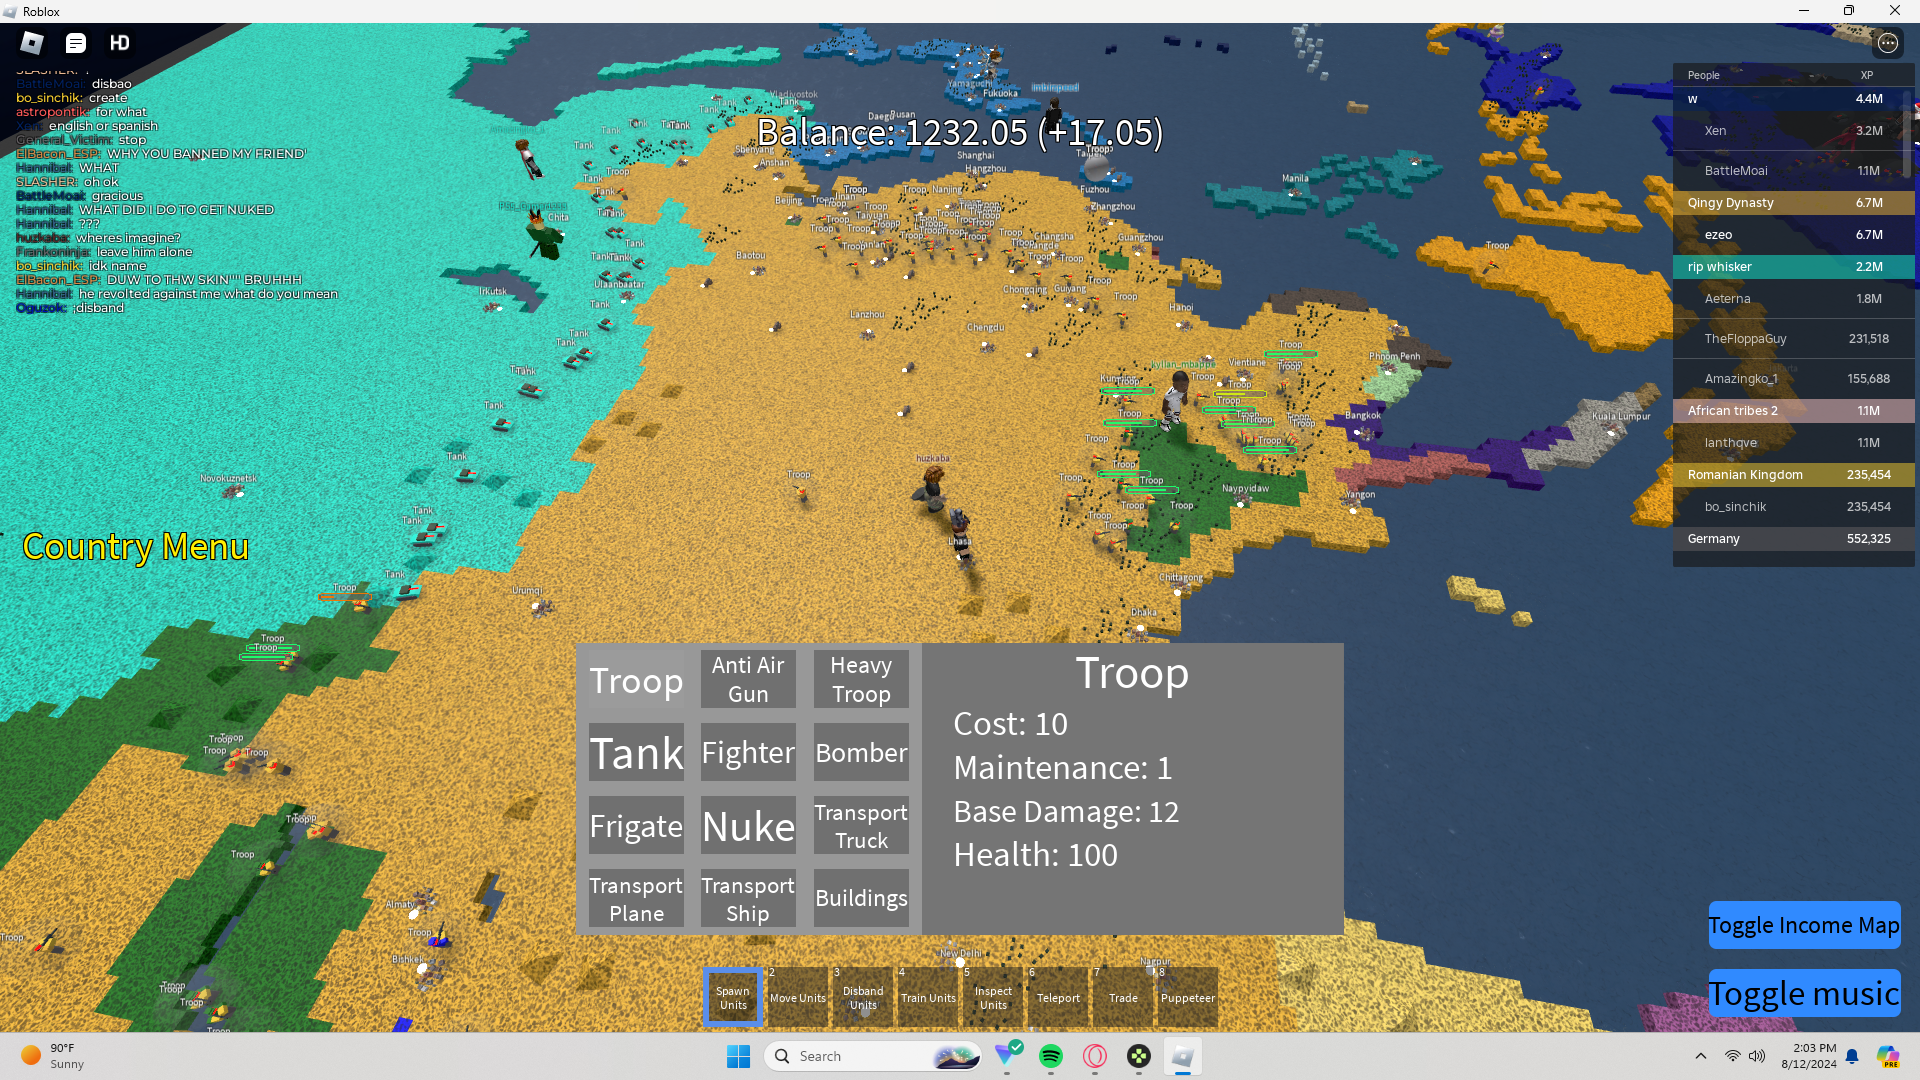Screen dimensions: 1920x1080
Task: Toggle the chat window icon
Action: pos(76,43)
